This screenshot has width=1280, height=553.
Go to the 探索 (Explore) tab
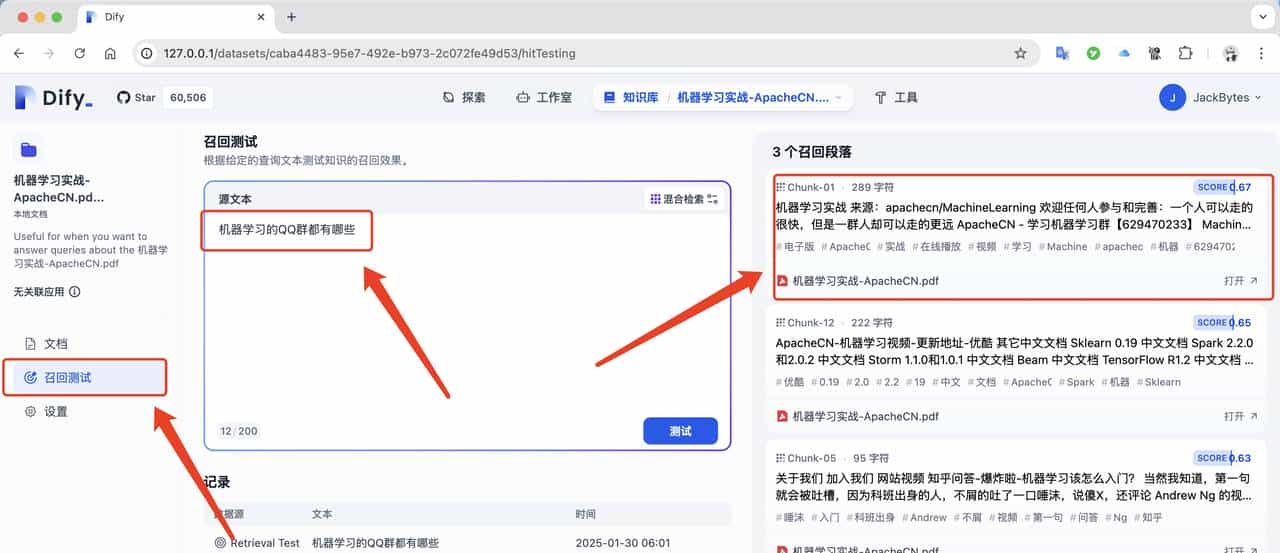[x=464, y=97]
